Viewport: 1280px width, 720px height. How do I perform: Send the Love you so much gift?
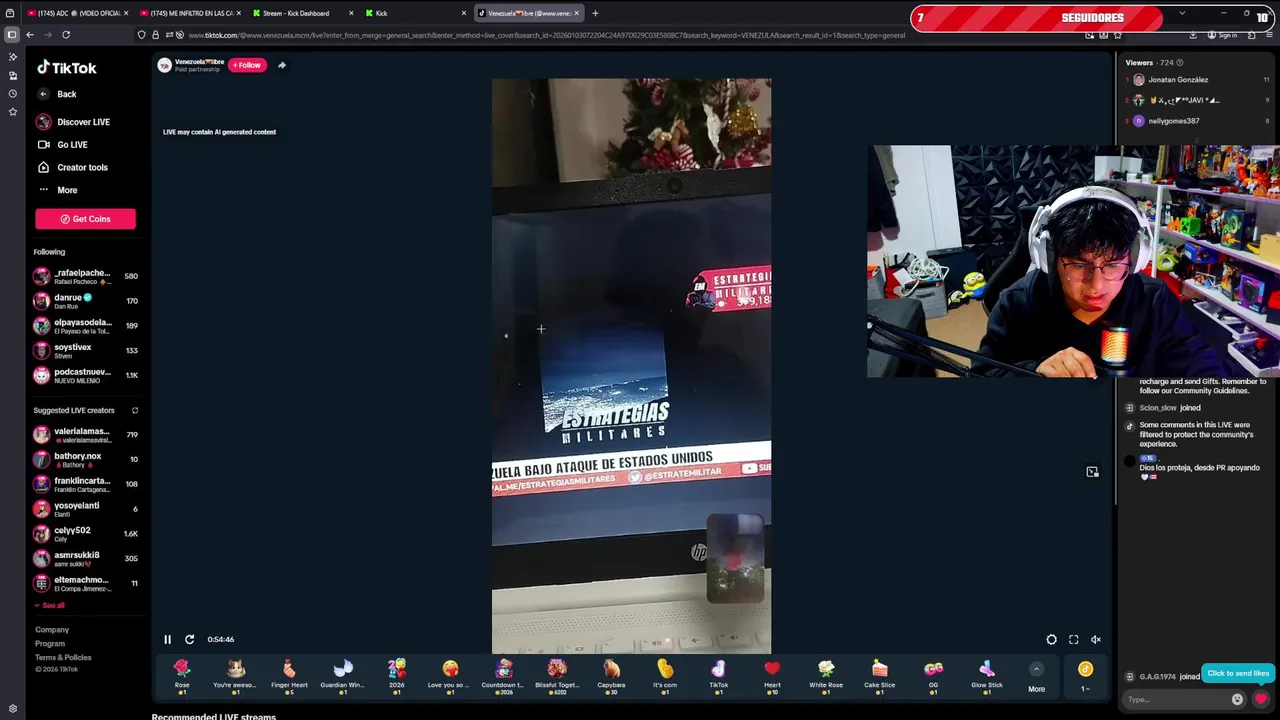pyautogui.click(x=450, y=676)
